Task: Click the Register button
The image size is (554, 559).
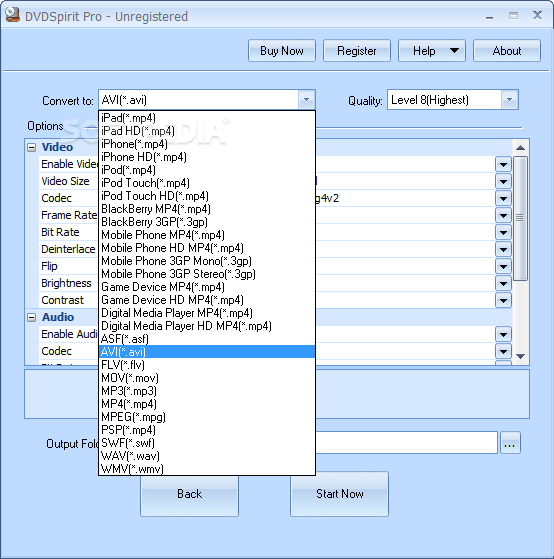Action: [356, 51]
